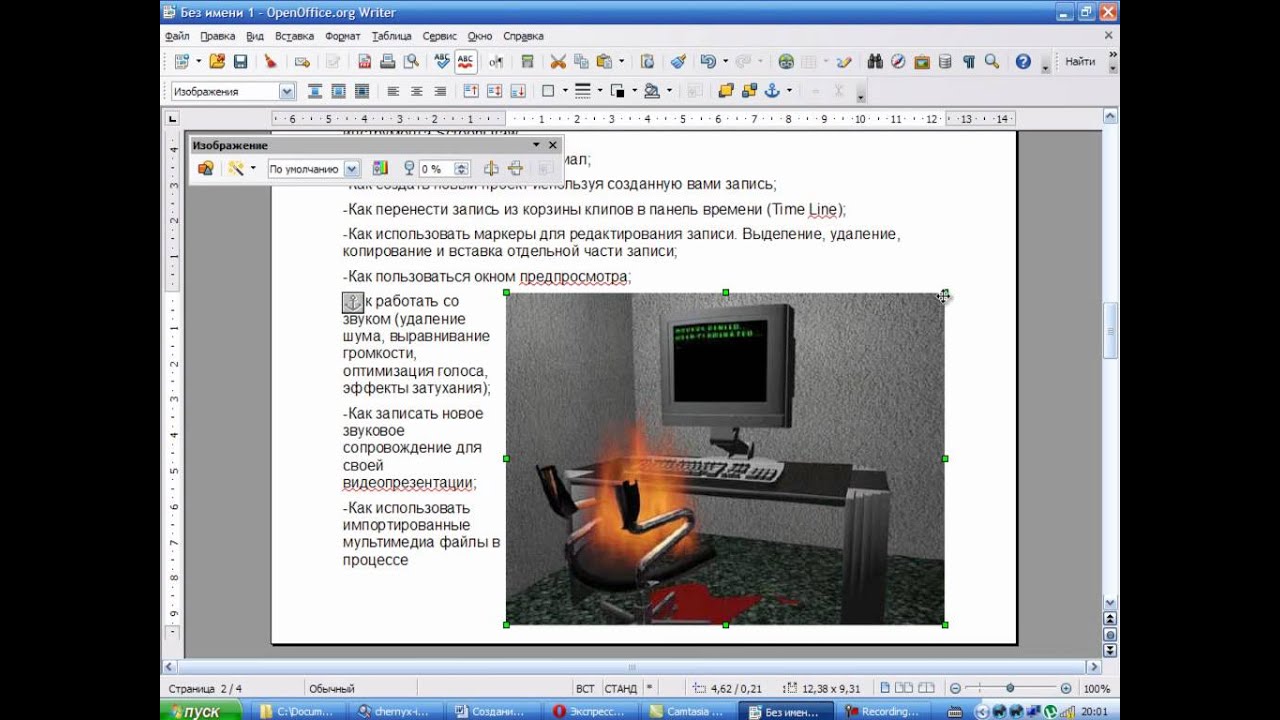Copy the selection
The width and height of the screenshot is (1280, 720).
581,62
